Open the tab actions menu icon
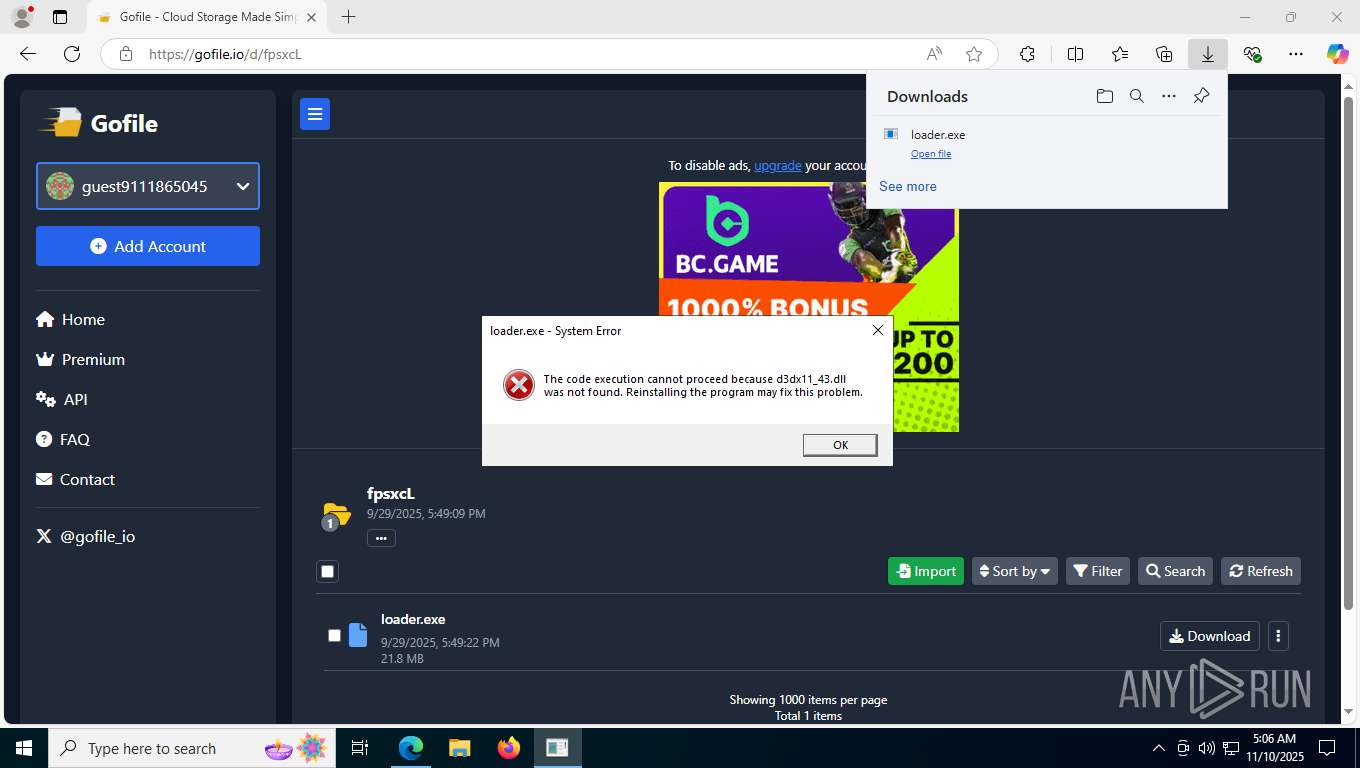 point(60,17)
